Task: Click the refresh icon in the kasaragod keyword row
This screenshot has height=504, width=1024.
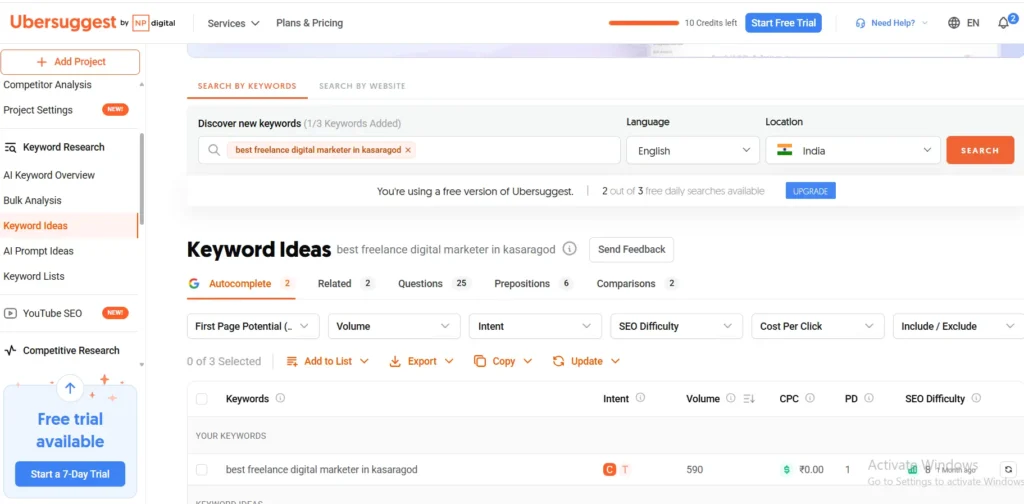Action: [1008, 469]
